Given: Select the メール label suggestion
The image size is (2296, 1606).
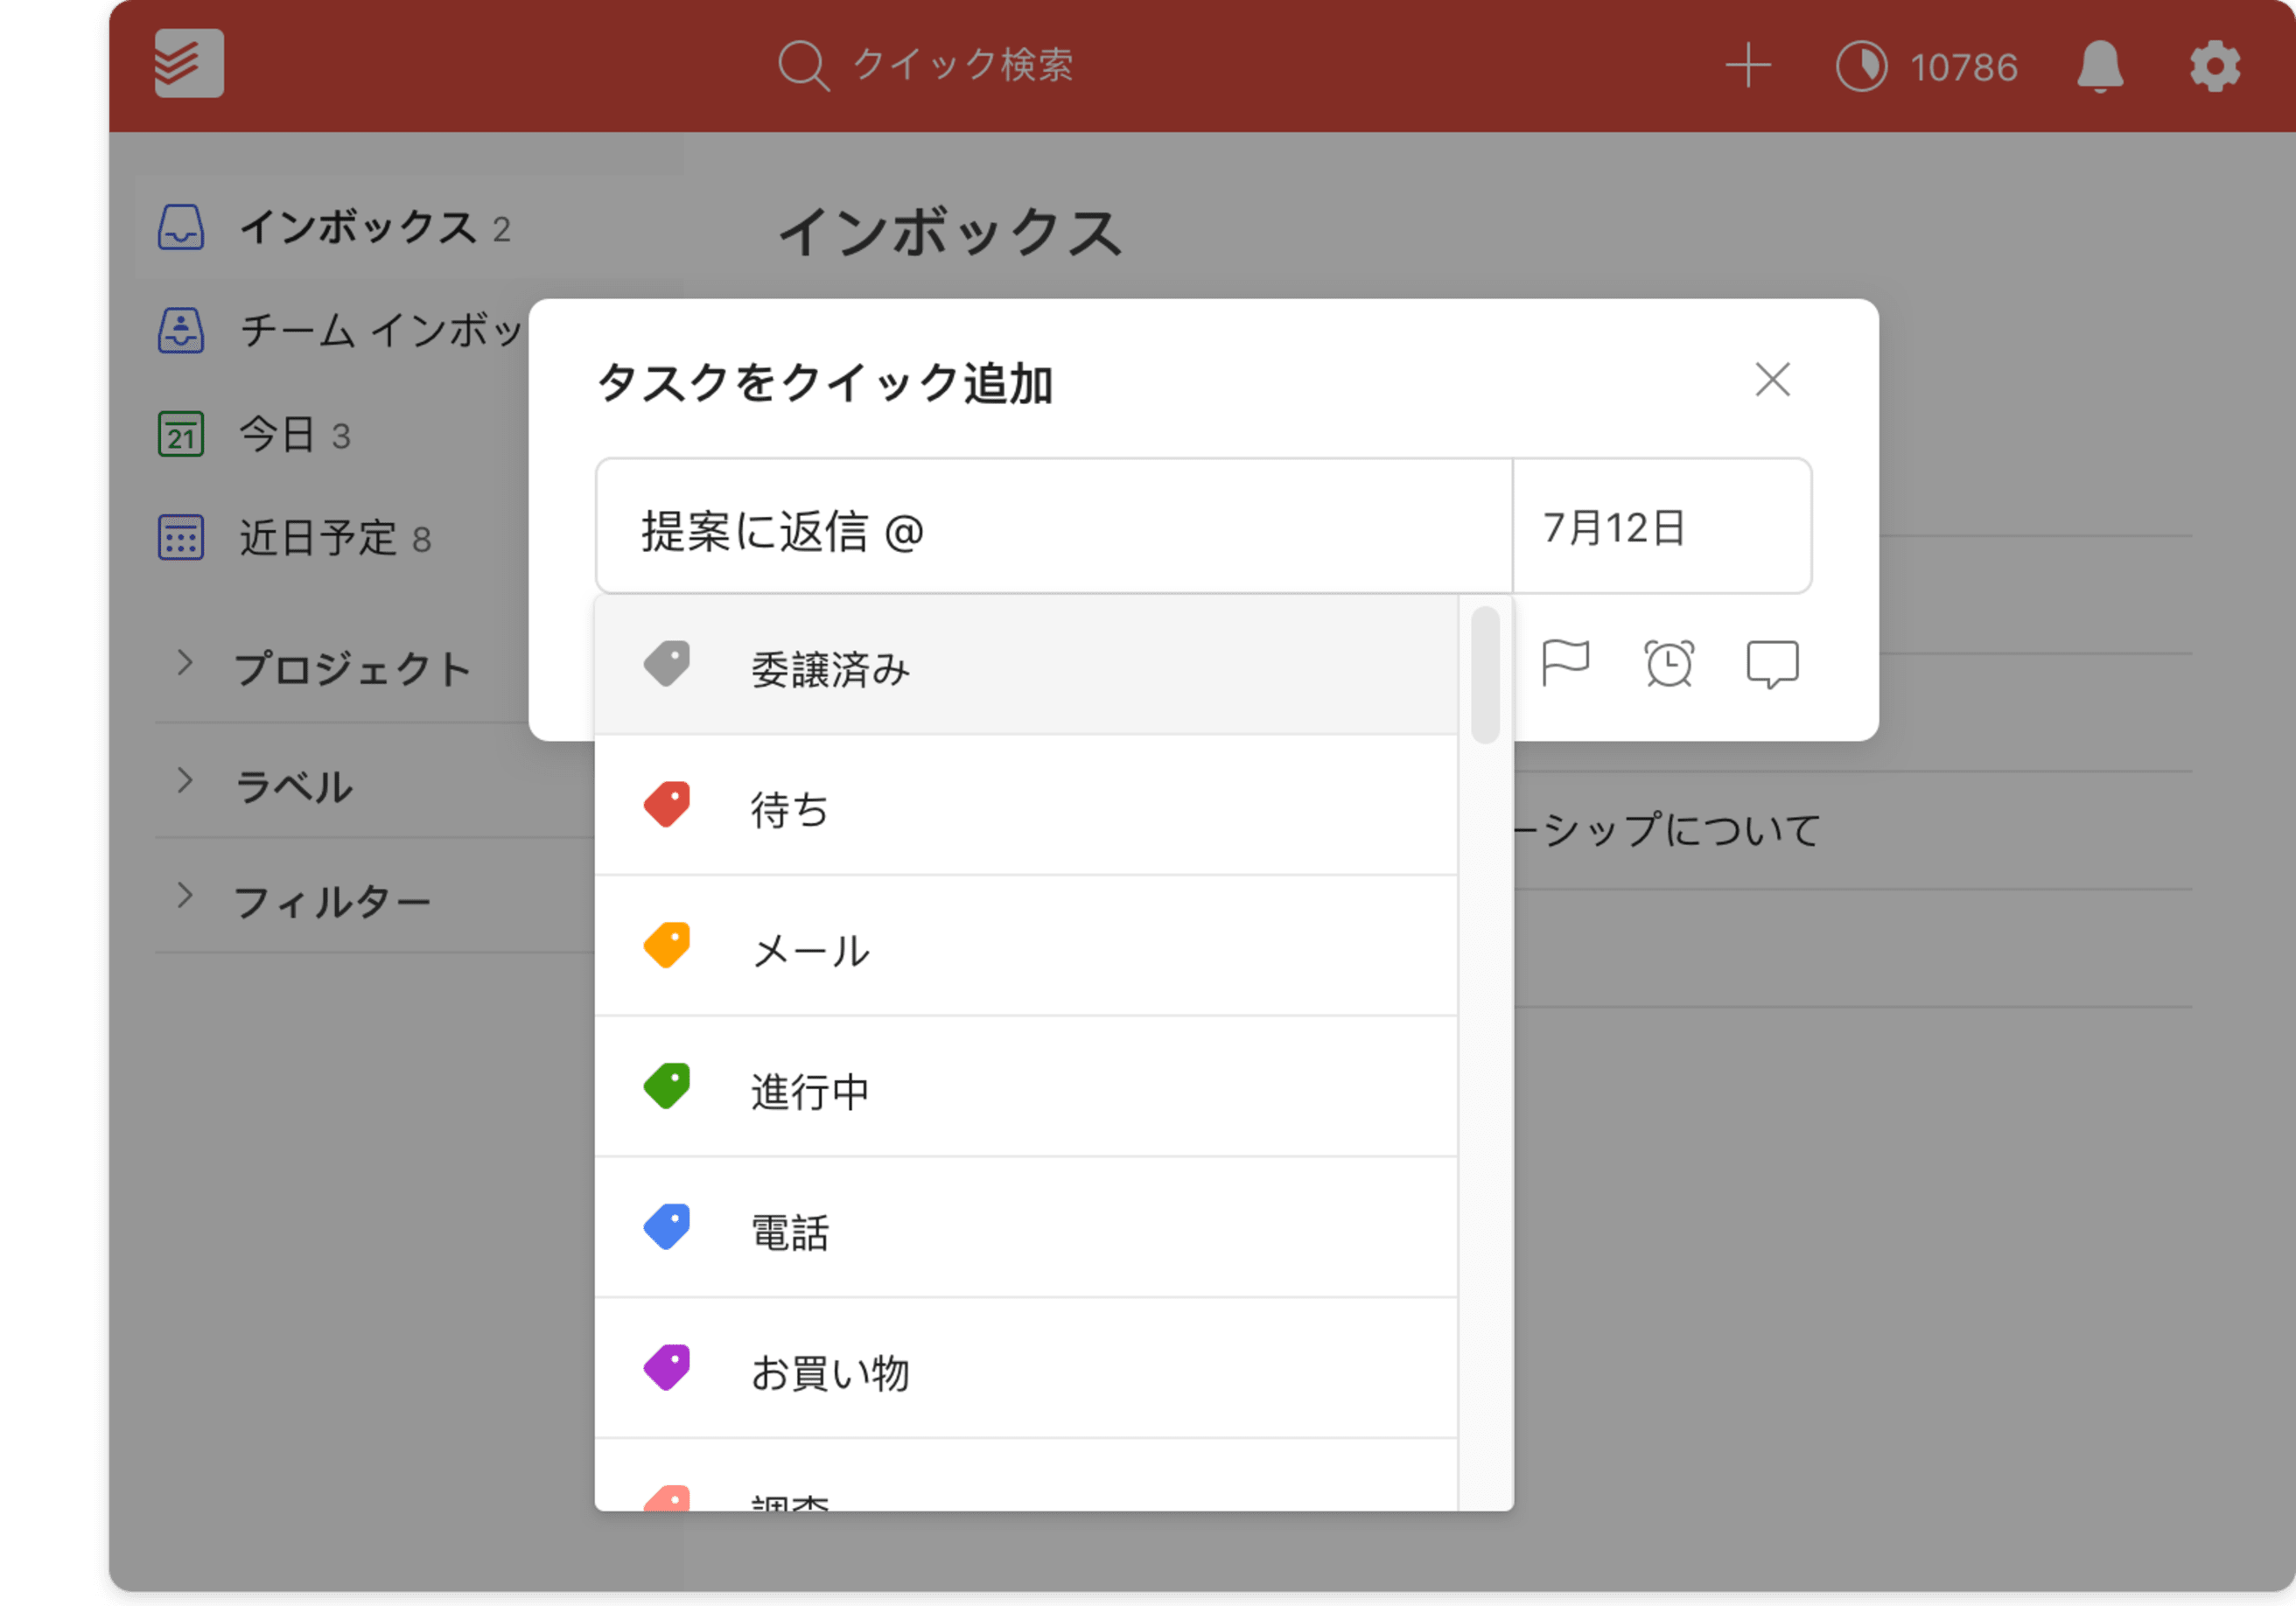Looking at the screenshot, I should (x=1026, y=947).
